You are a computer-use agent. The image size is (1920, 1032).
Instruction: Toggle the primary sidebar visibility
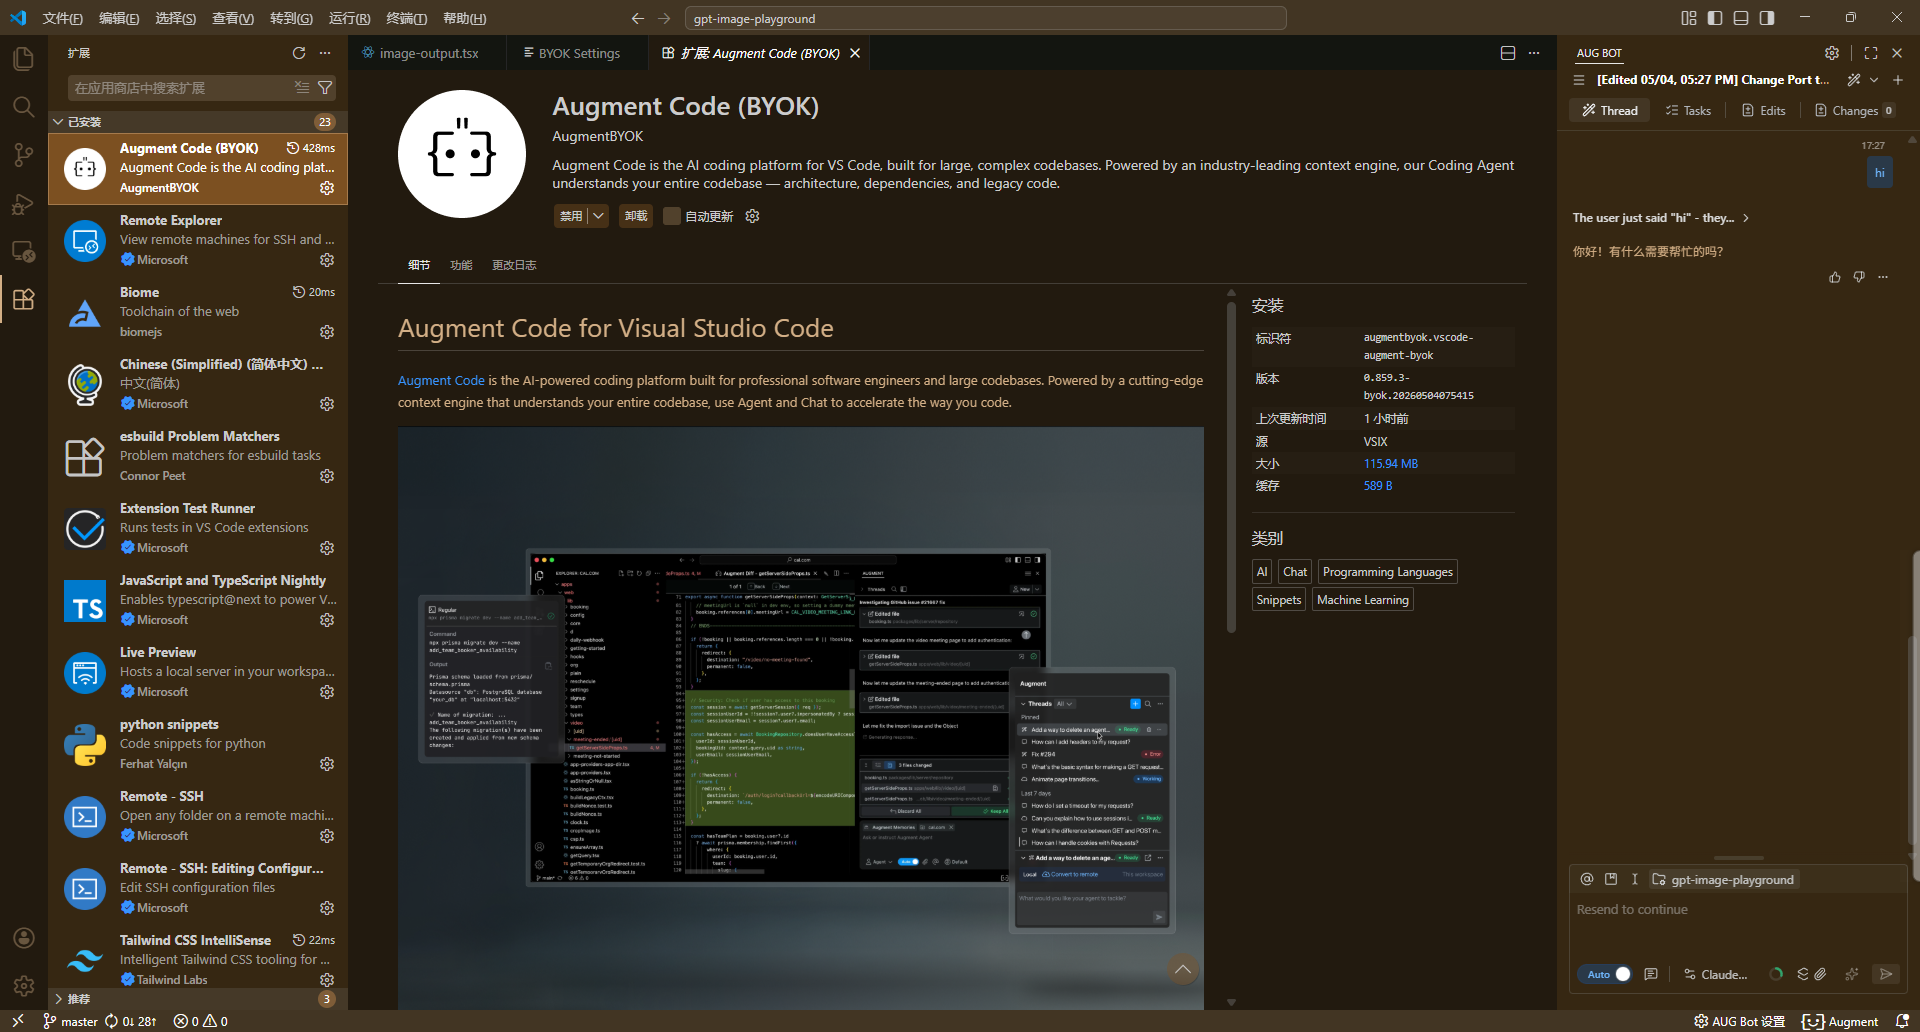pyautogui.click(x=1715, y=18)
